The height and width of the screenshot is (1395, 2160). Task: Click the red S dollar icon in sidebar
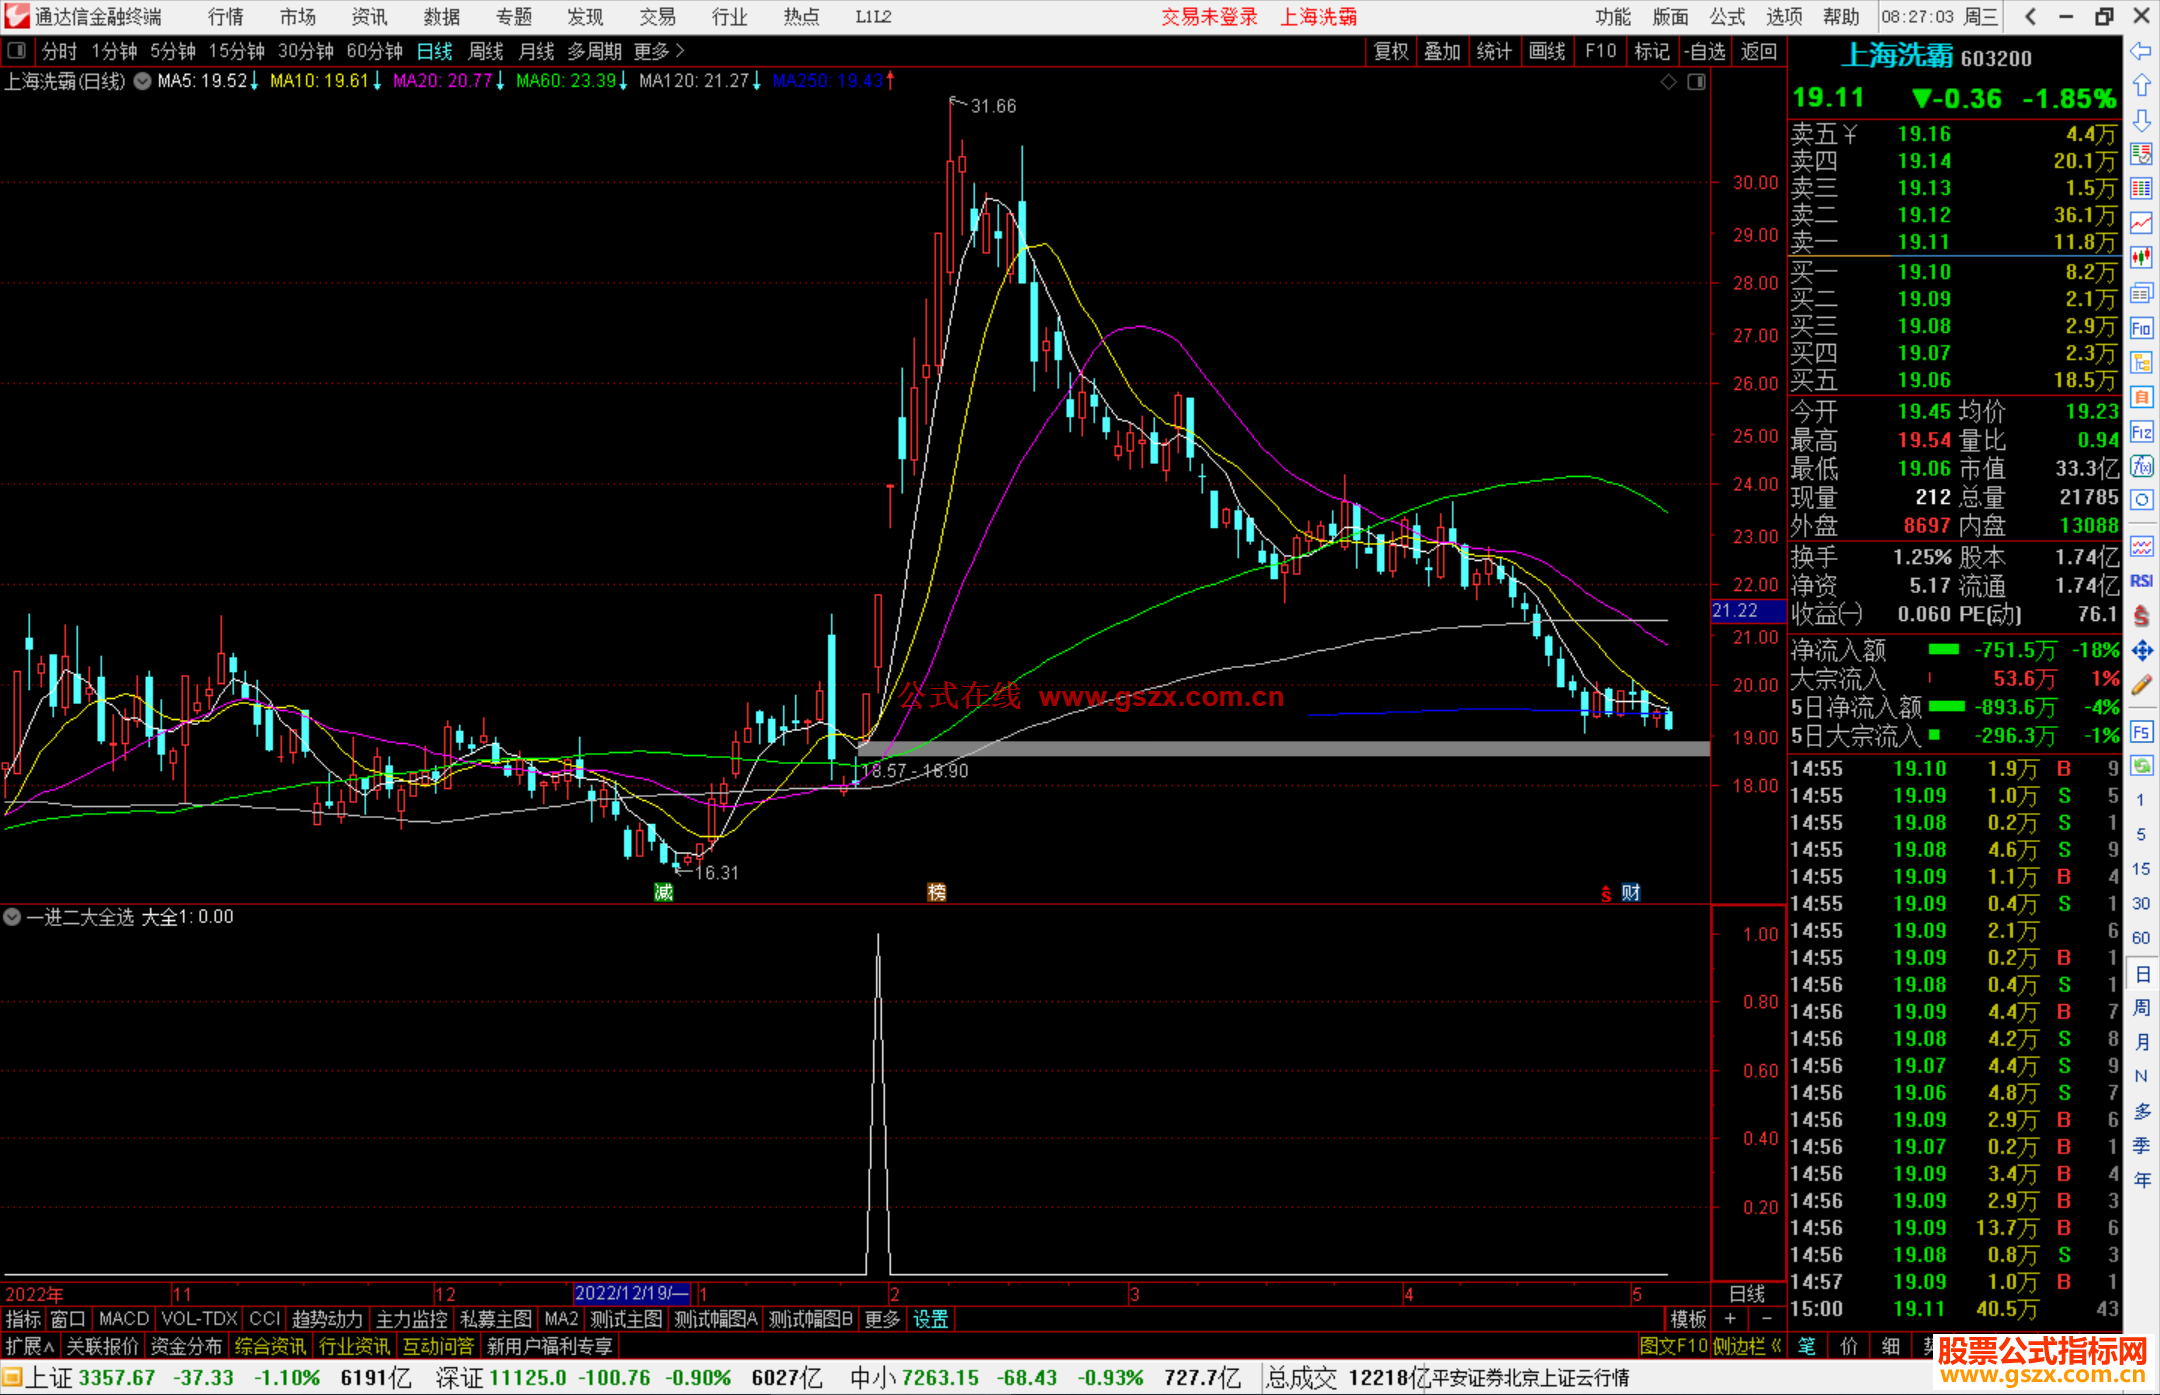pos(2141,616)
